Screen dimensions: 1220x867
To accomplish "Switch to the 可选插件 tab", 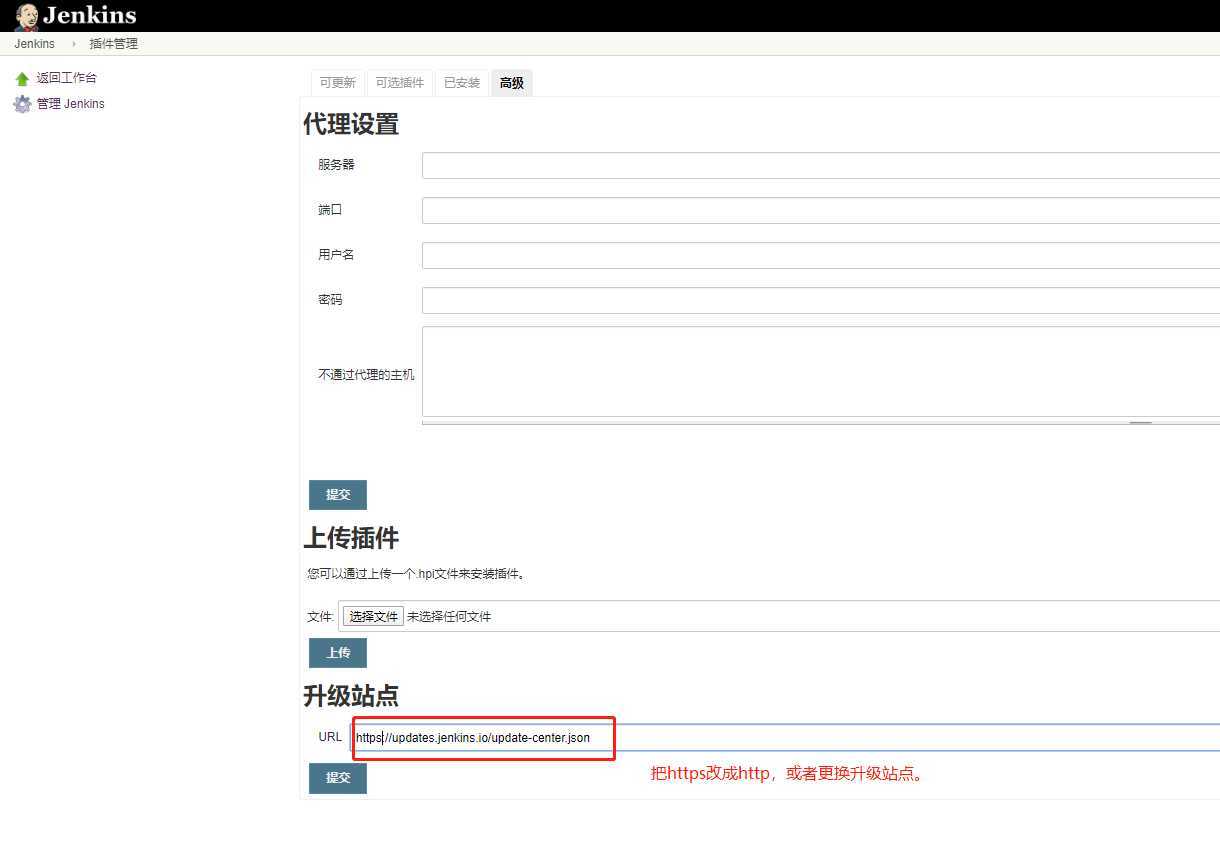I will point(400,83).
